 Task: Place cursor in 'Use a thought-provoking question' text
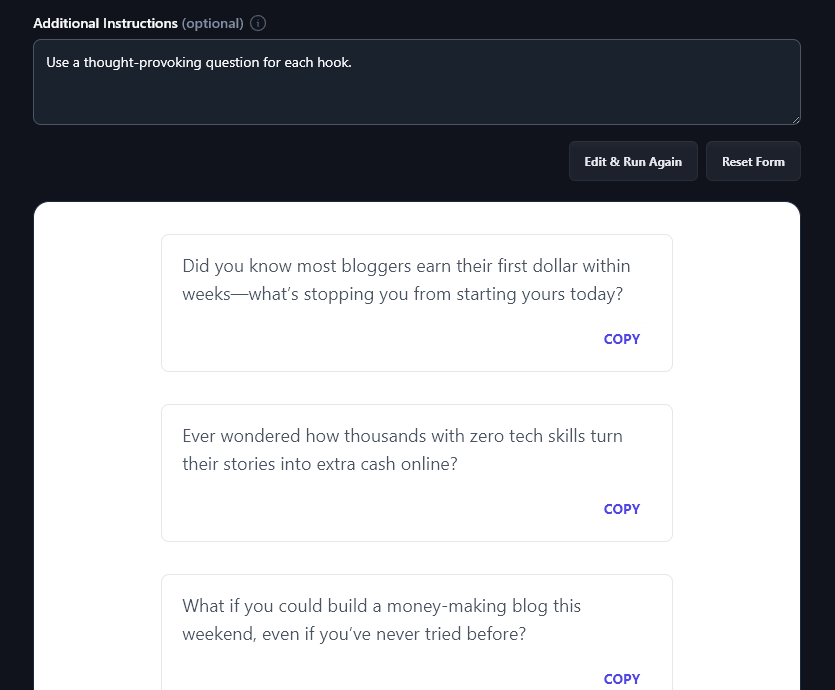pos(199,63)
